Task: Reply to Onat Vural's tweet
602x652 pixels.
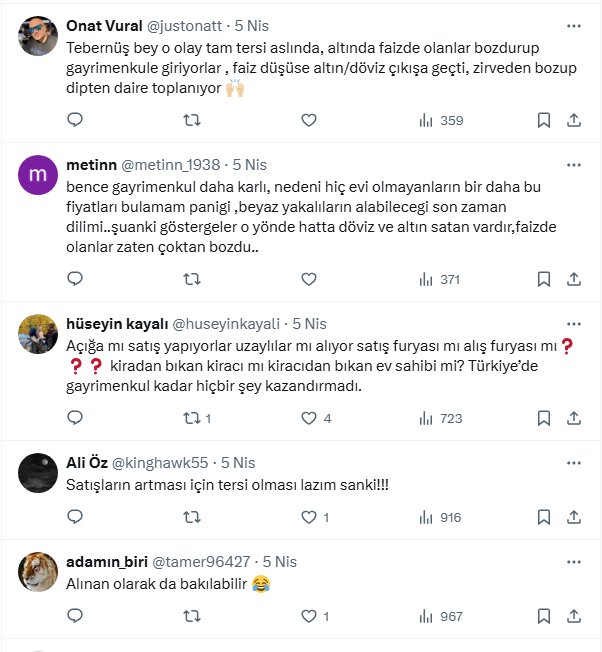Action: tap(75, 121)
